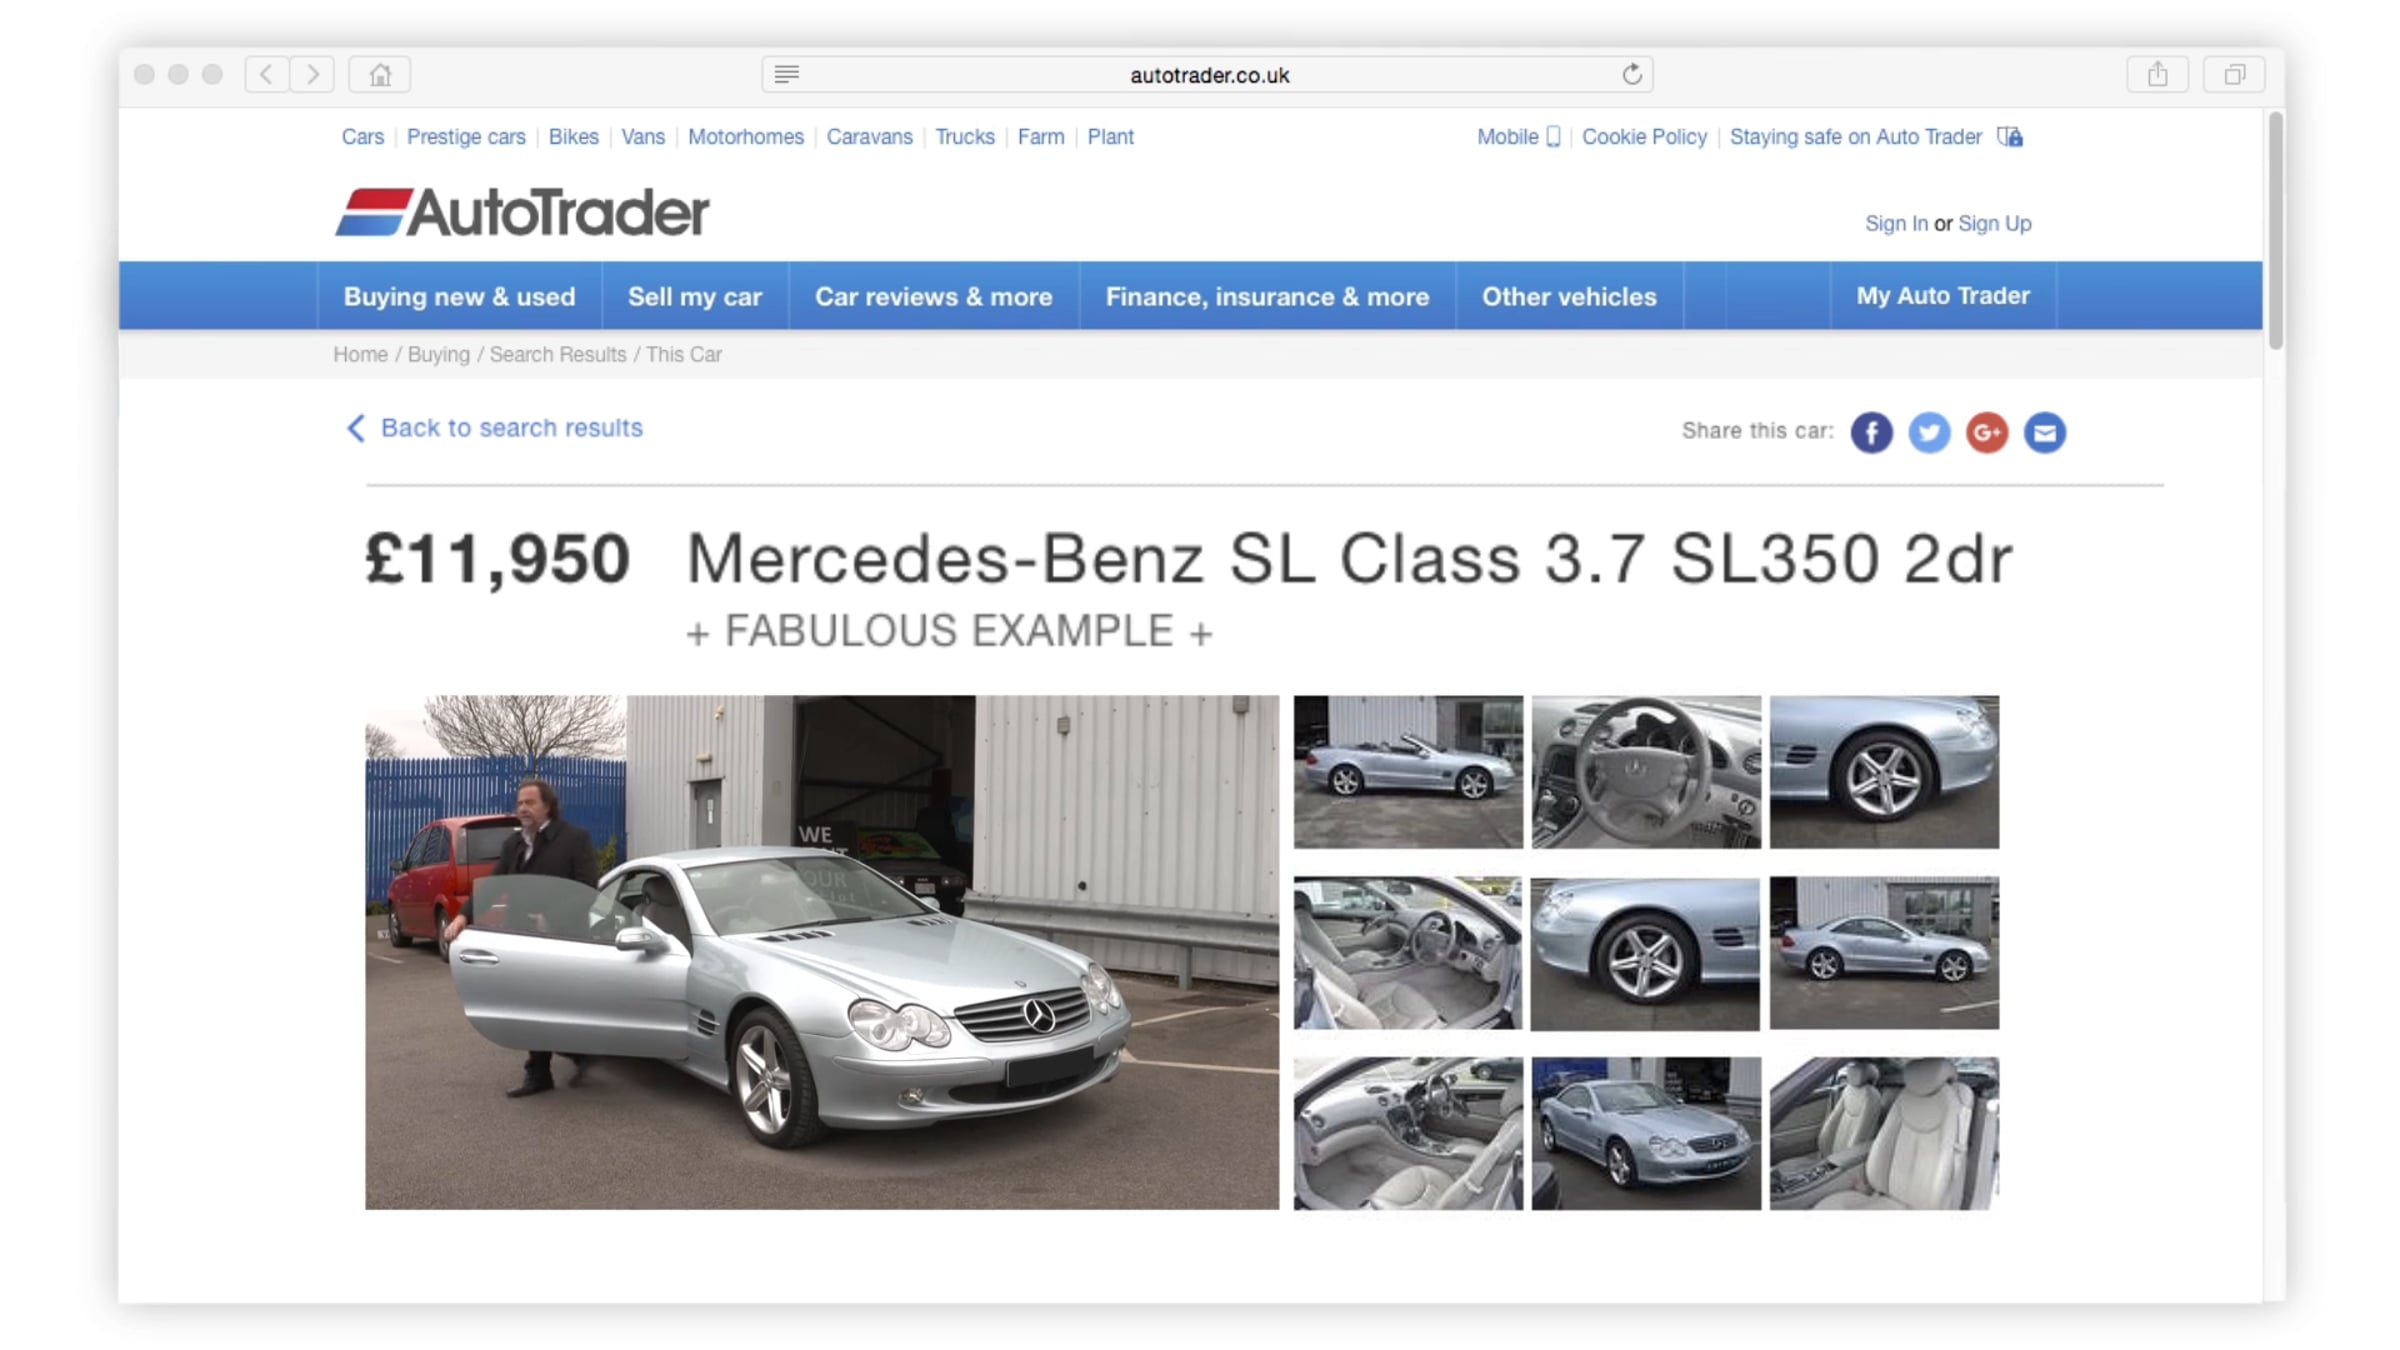
Task: Go to the browser home page icon
Action: 380,75
